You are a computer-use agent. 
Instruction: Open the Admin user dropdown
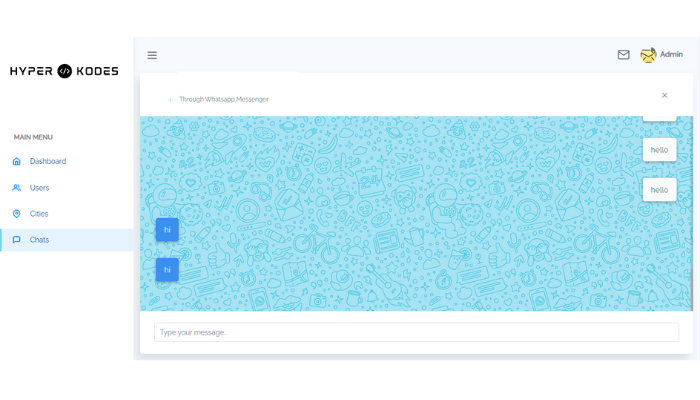click(671, 54)
